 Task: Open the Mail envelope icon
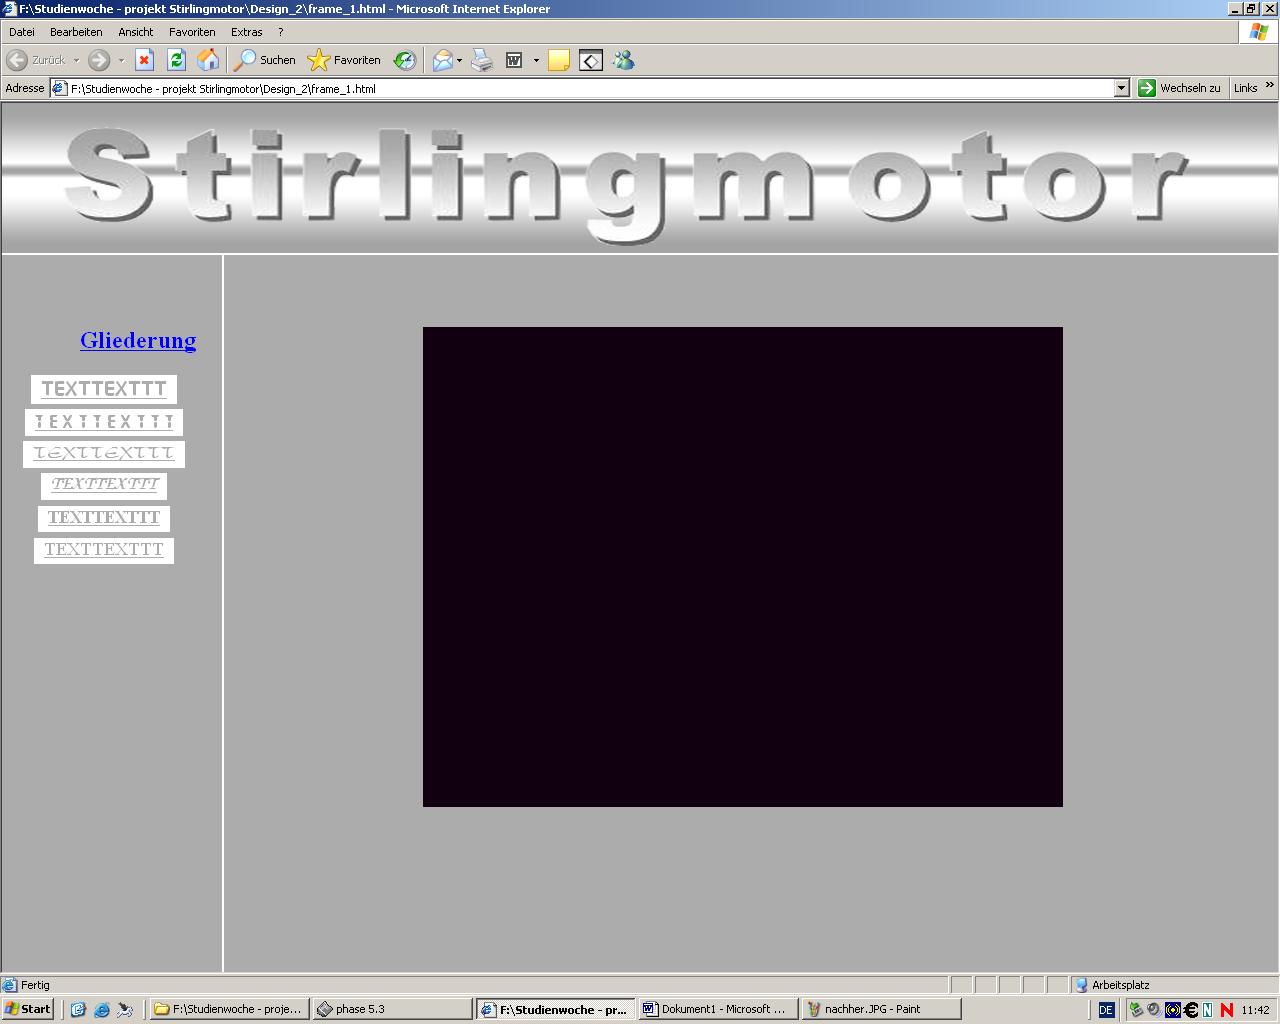442,61
